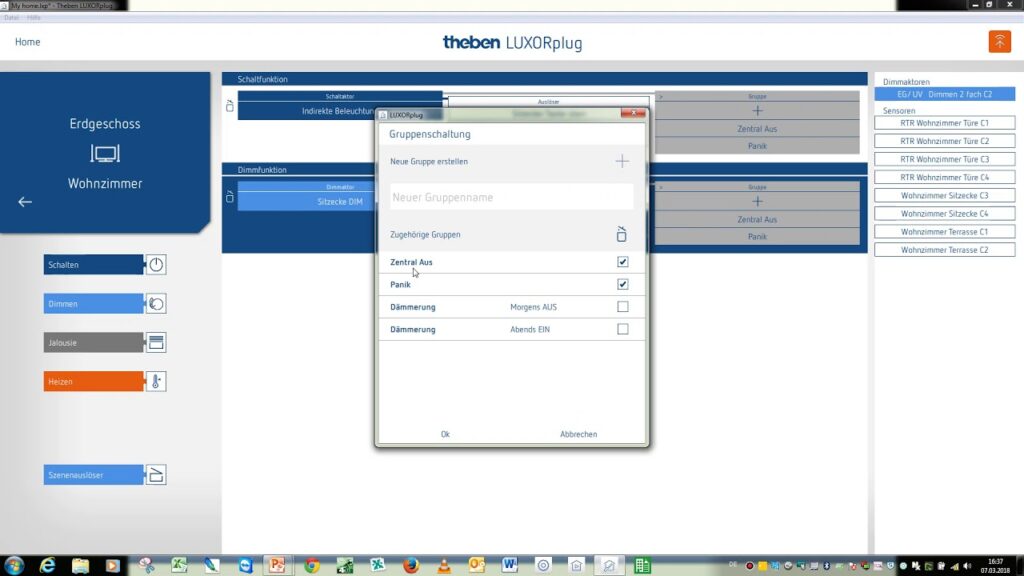Select sensor Wohnzimmer Sitzecke C3
This screenshot has height=576, width=1024.
click(x=944, y=195)
